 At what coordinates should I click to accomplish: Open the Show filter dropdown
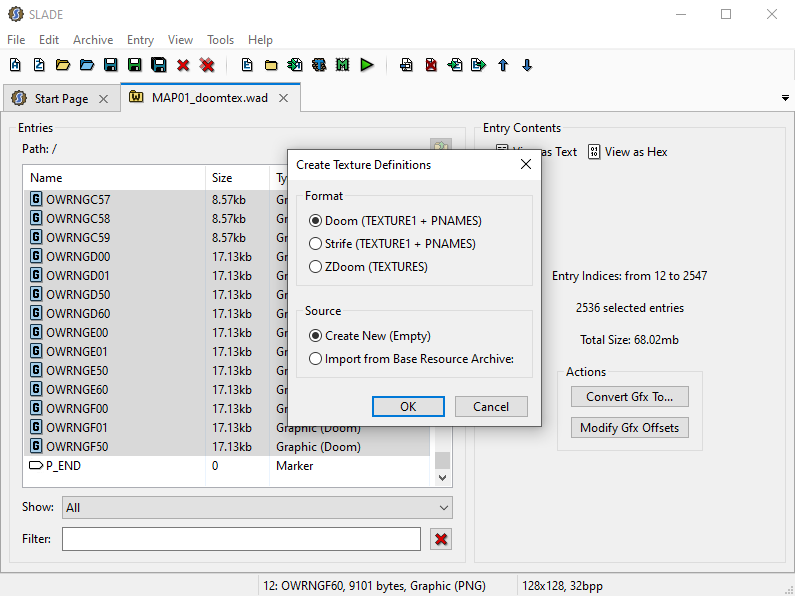(x=257, y=508)
